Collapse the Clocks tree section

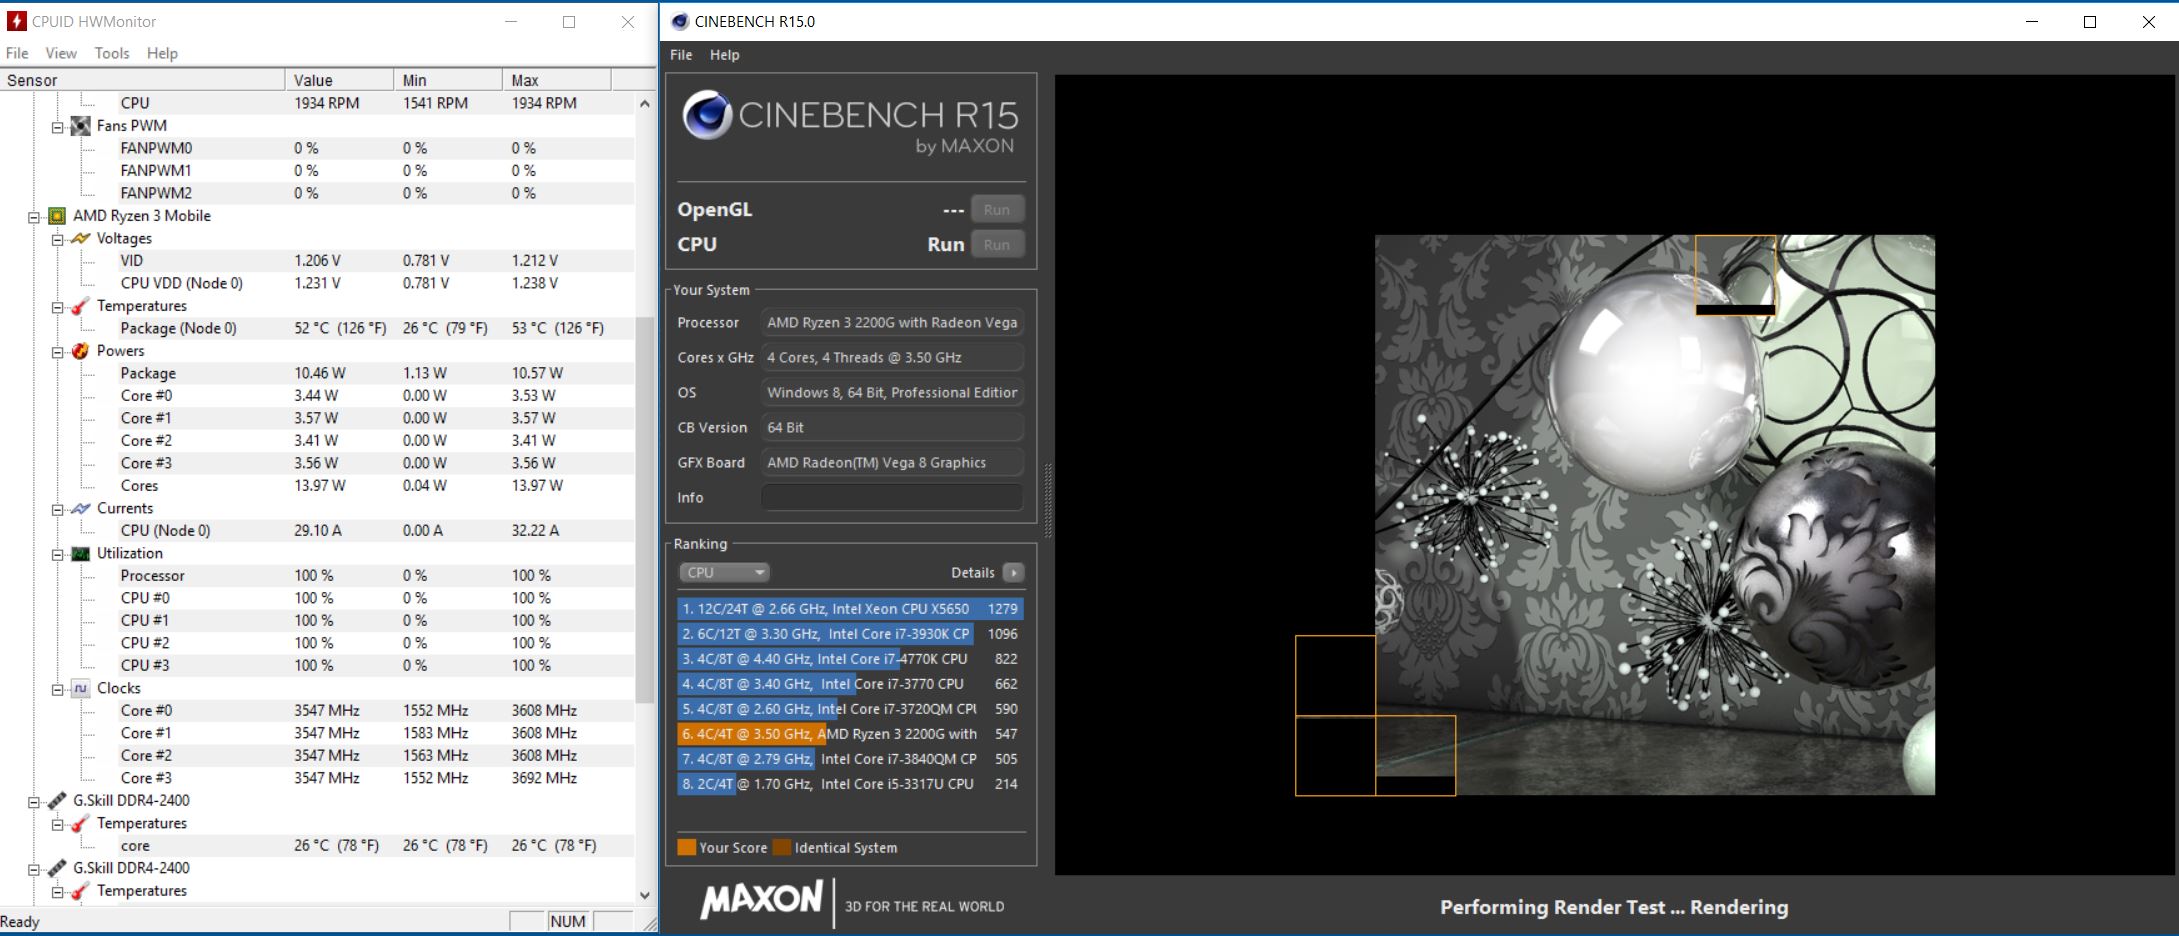click(58, 690)
